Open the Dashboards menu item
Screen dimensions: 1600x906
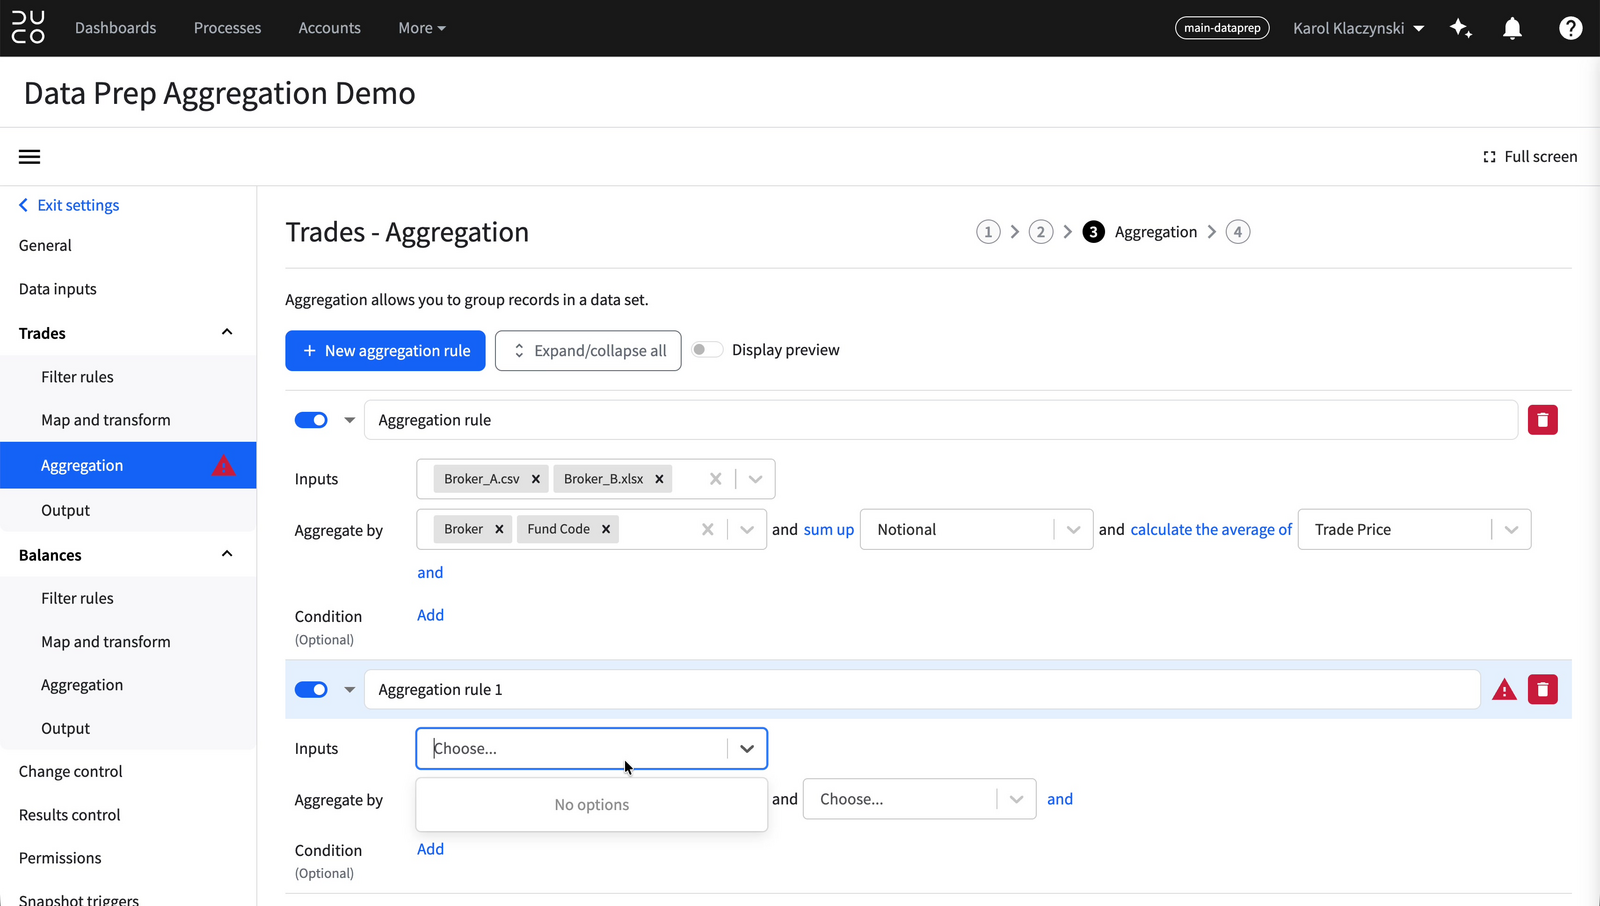(x=116, y=28)
